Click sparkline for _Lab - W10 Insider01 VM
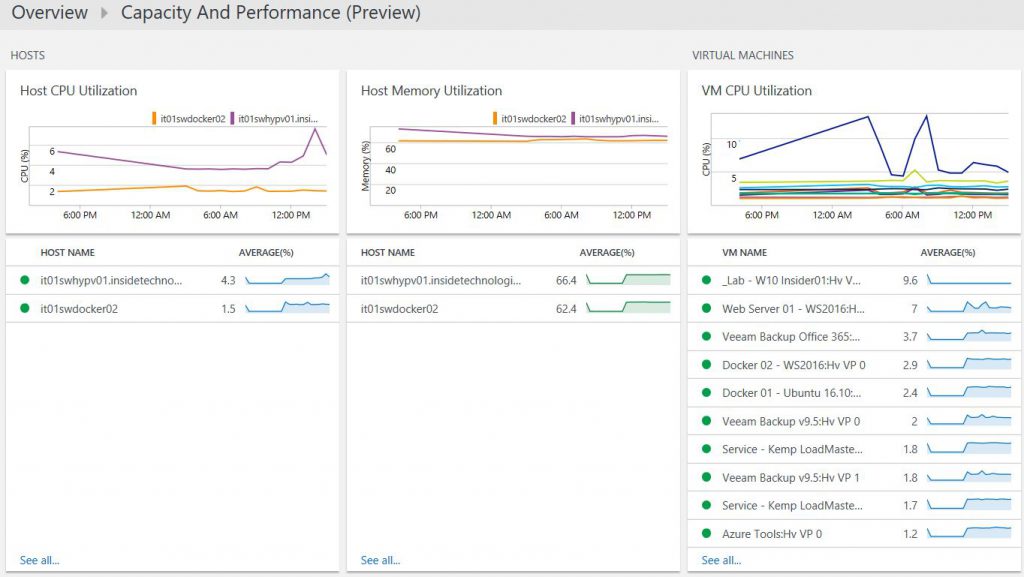The height and width of the screenshot is (577, 1024). pyautogui.click(x=969, y=280)
